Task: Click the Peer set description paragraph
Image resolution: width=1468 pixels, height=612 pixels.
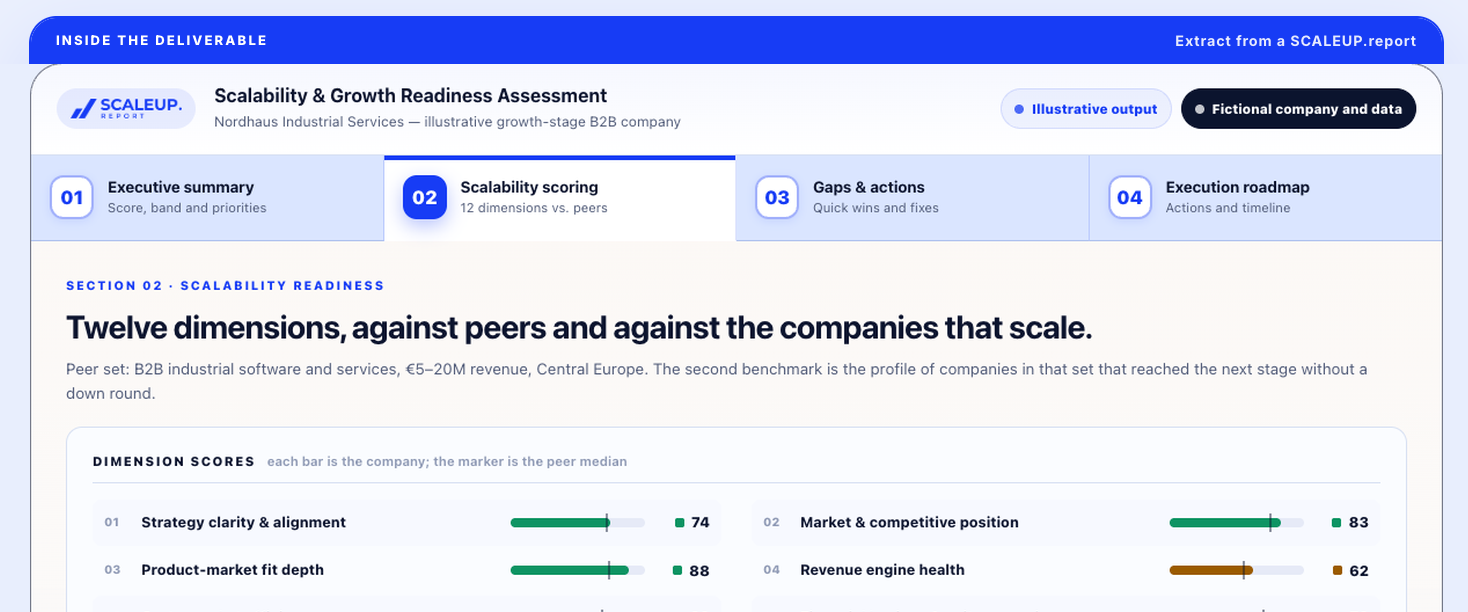Action: (x=716, y=381)
